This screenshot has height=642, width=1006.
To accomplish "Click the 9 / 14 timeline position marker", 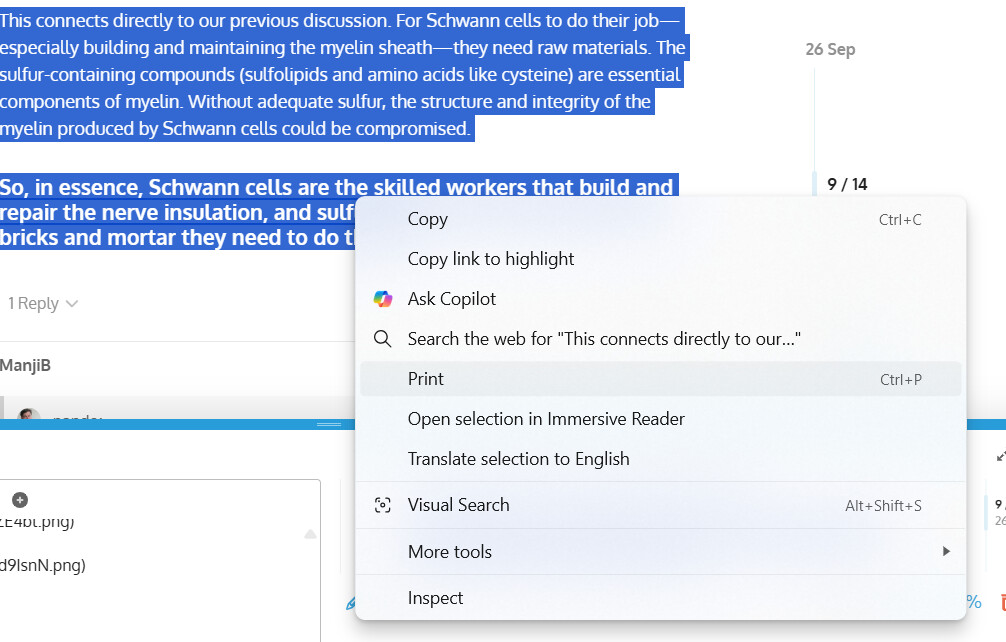I will (x=847, y=184).
